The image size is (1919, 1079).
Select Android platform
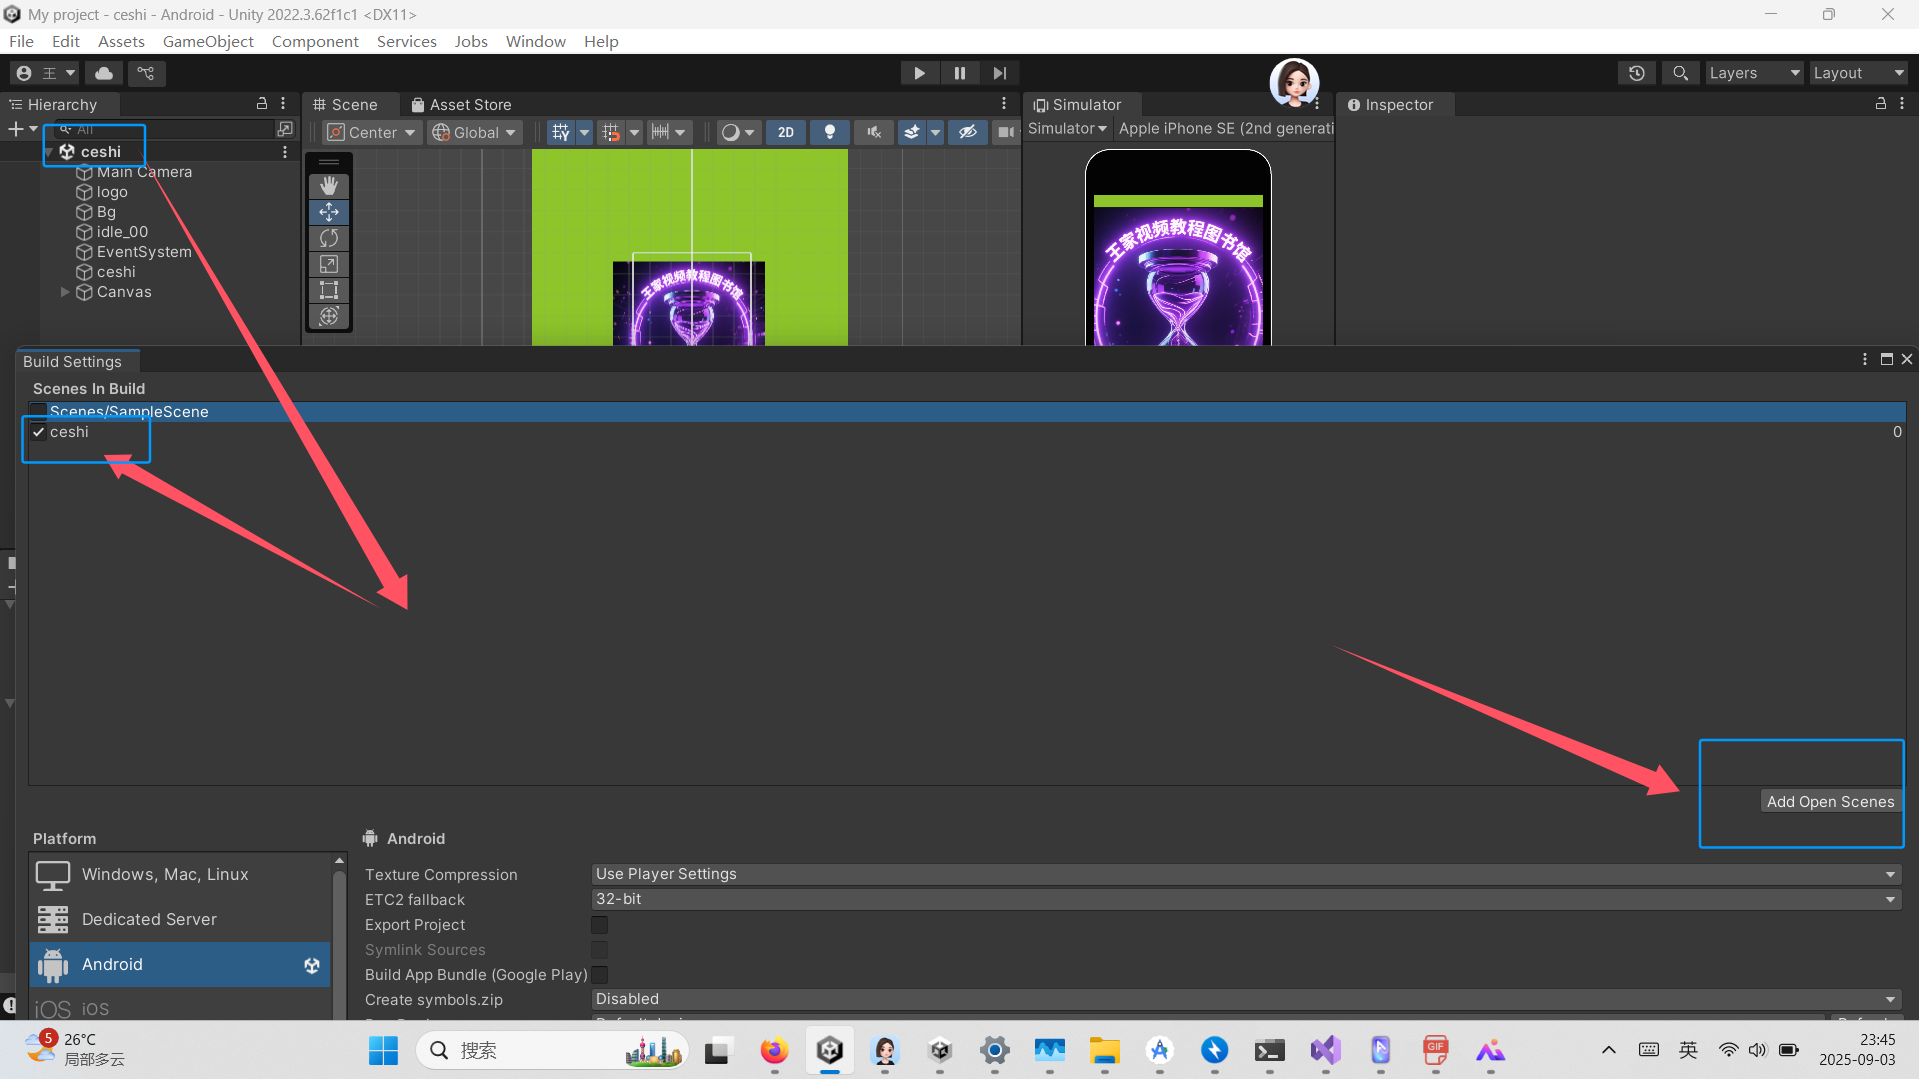[180, 965]
